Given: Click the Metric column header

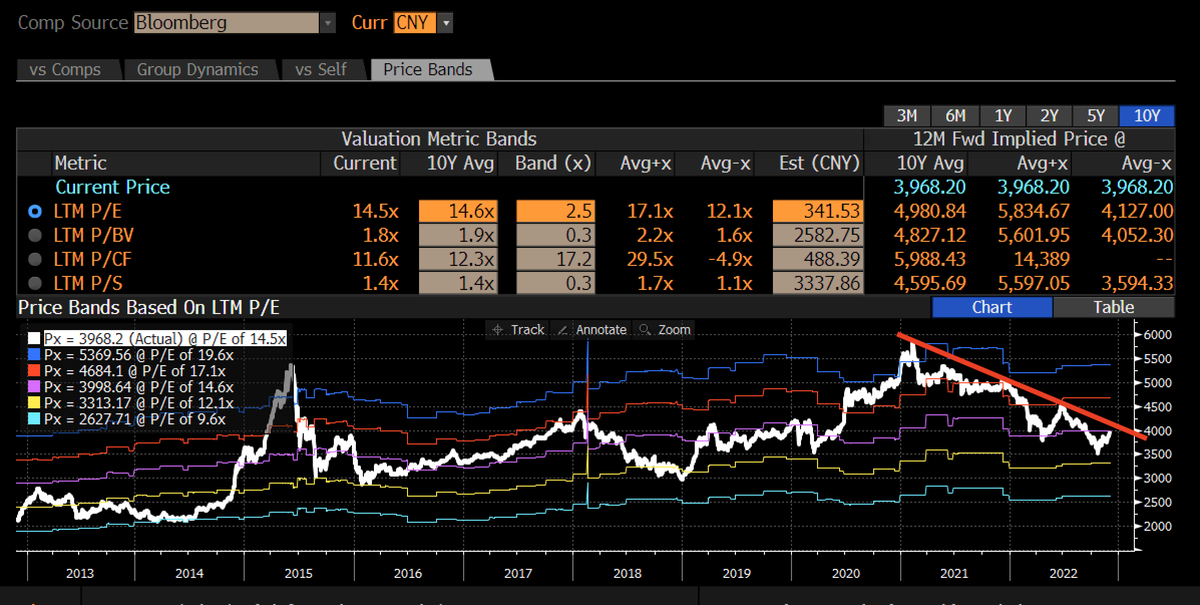Looking at the screenshot, I should pos(80,162).
